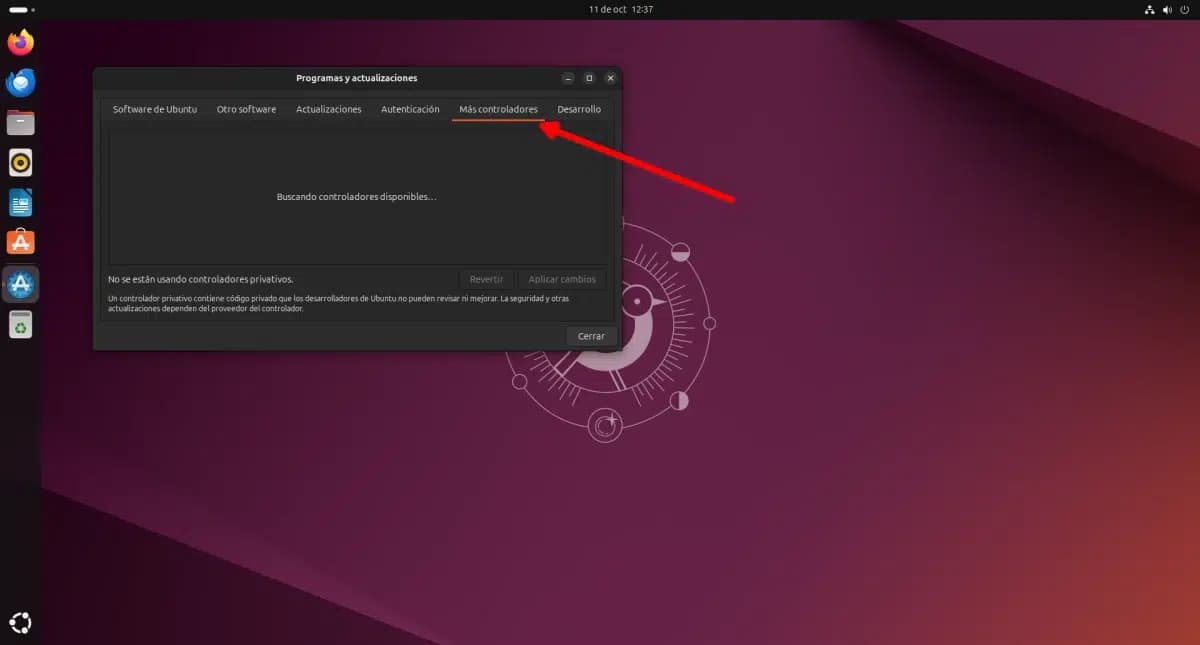The image size is (1200, 645).
Task: Open Rhythmbox music player in dock
Action: (x=21, y=162)
